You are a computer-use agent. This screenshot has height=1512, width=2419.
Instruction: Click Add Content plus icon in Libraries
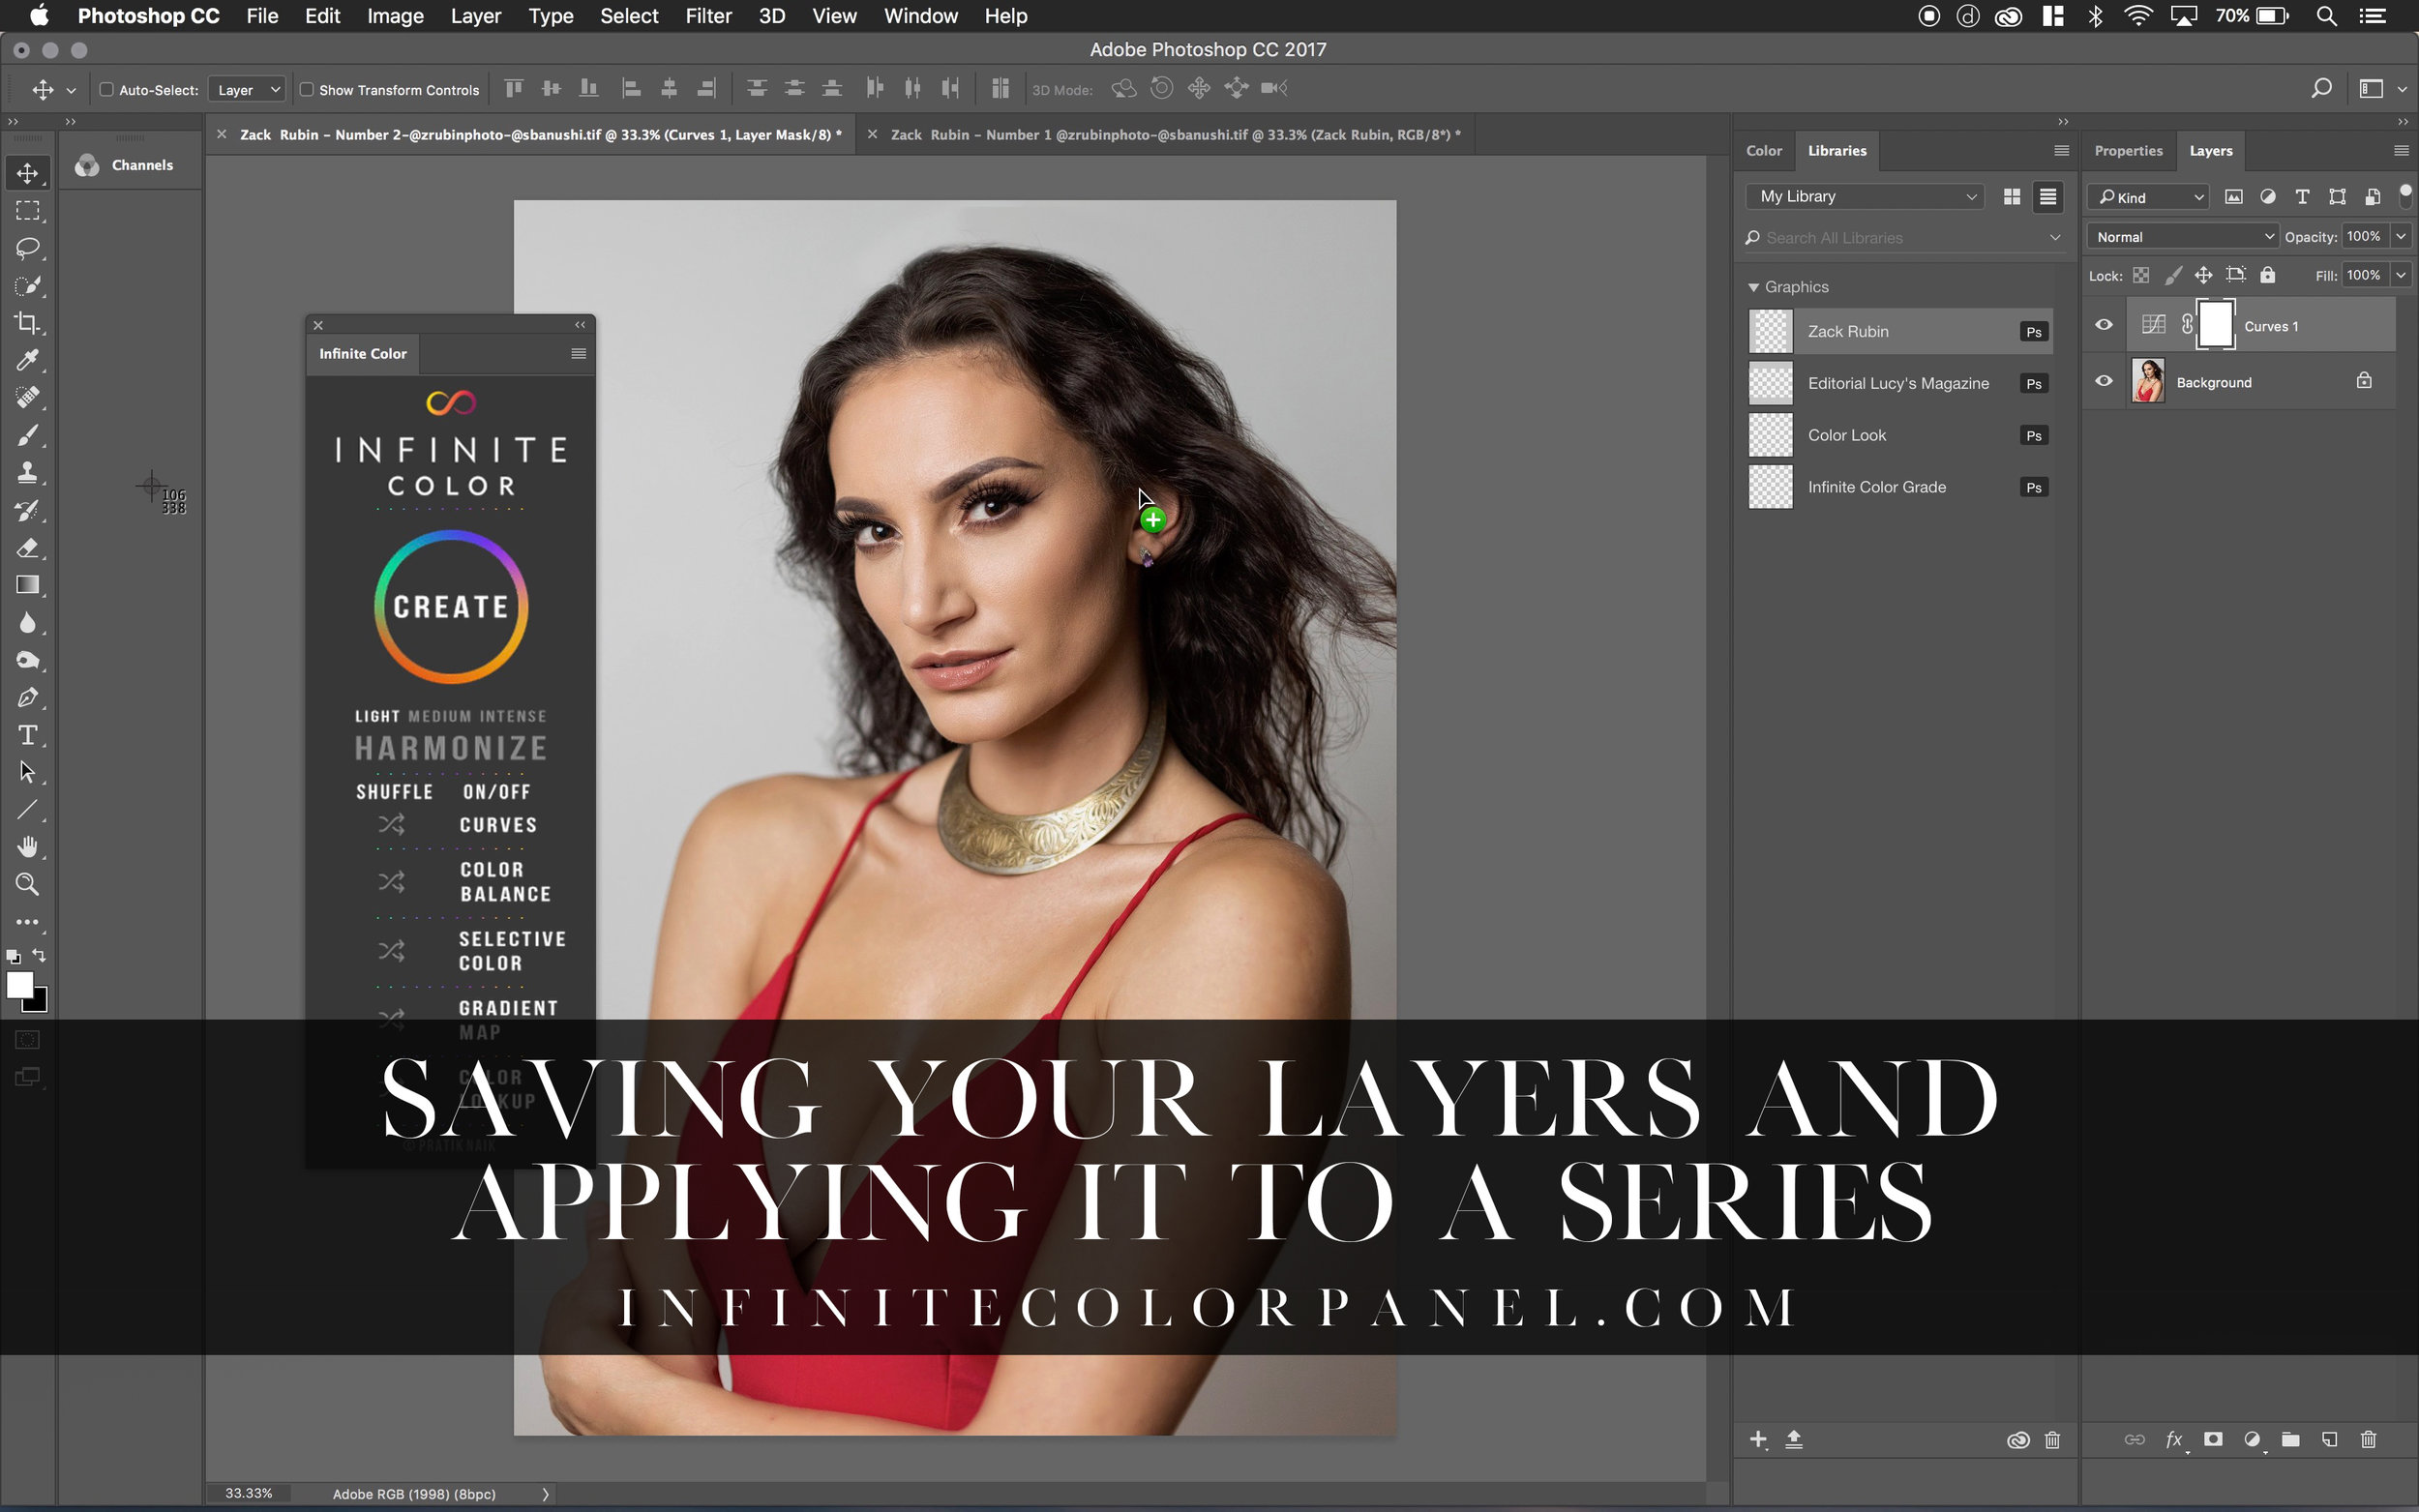point(1759,1440)
